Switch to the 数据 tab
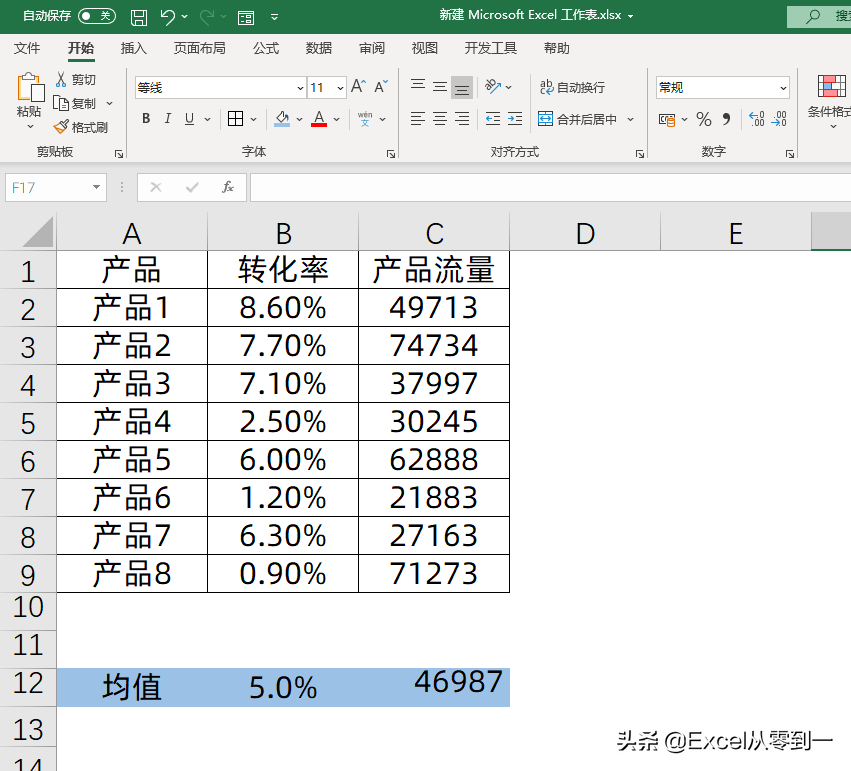Screen dimensions: 851x771 [319, 48]
